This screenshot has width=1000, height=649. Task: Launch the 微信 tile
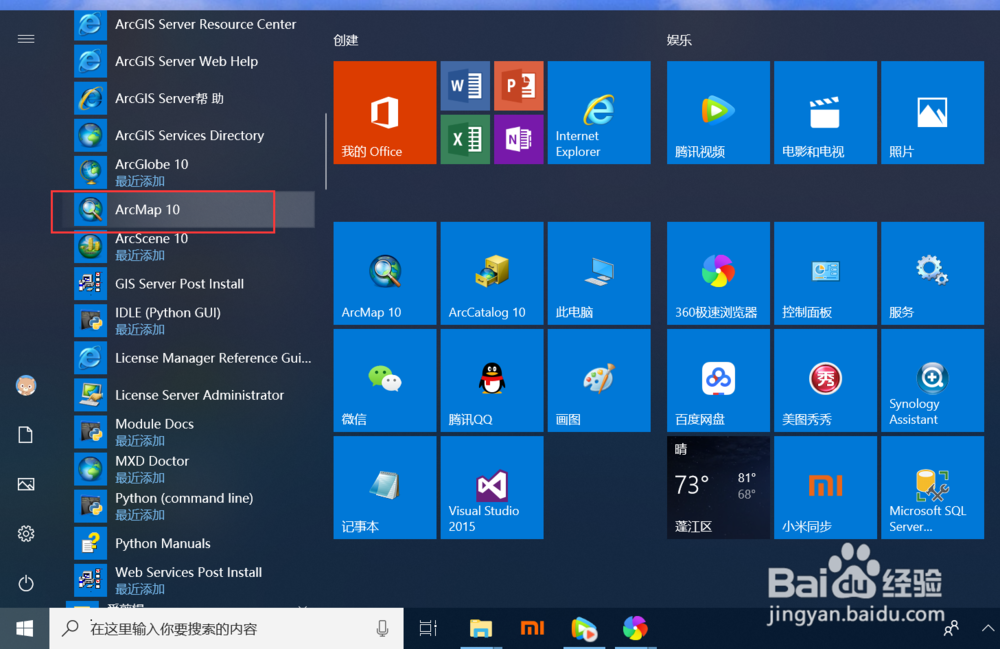point(385,381)
